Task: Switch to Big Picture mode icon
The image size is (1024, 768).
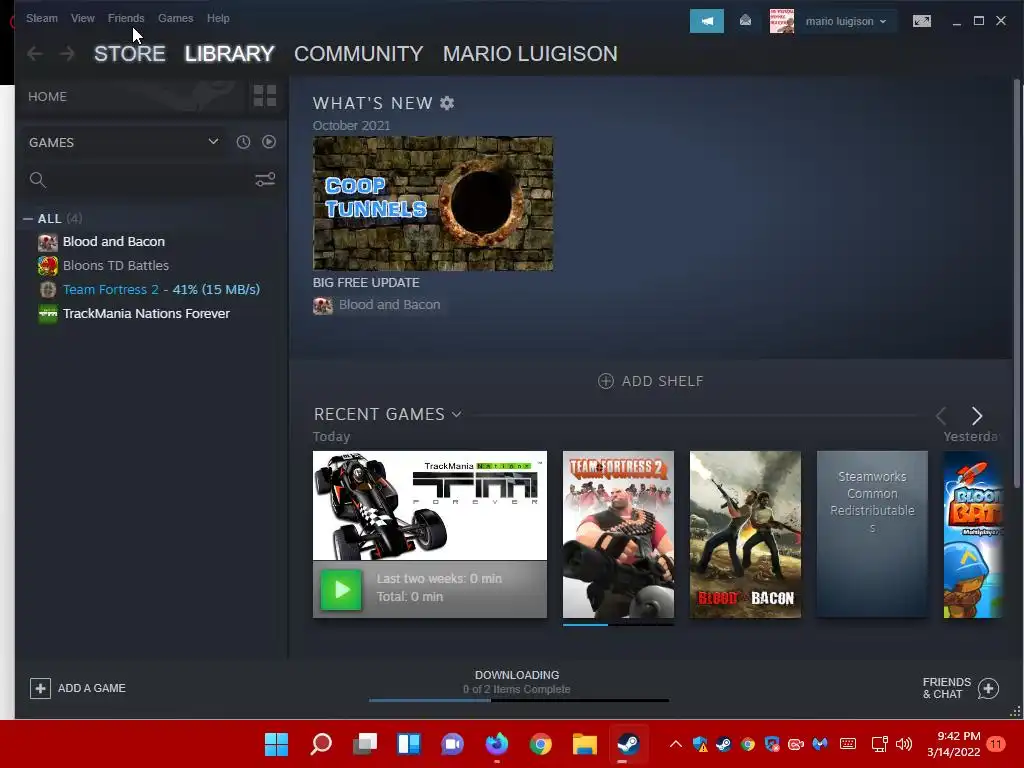Action: 921,21
